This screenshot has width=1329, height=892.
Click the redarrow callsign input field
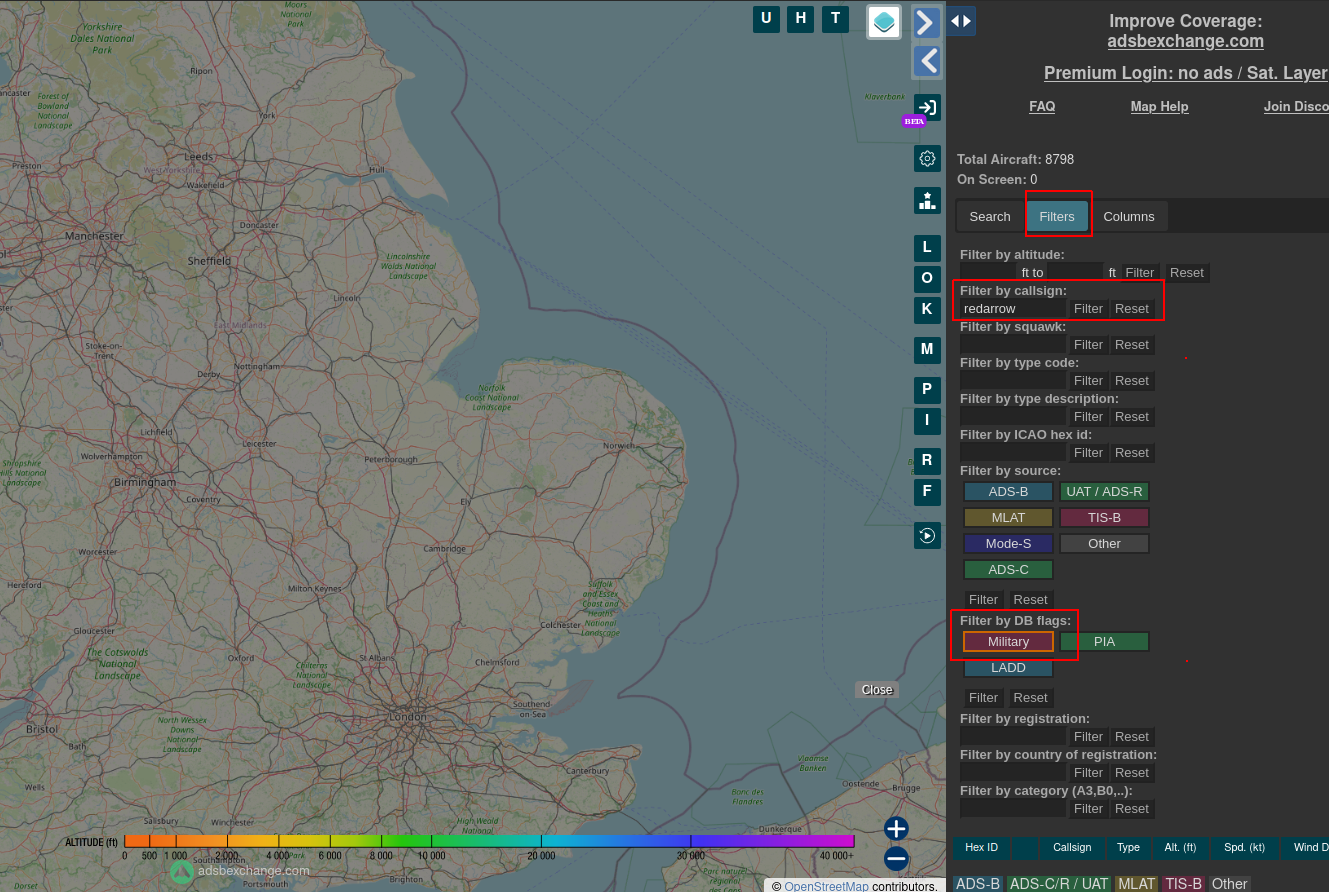tap(1010, 308)
